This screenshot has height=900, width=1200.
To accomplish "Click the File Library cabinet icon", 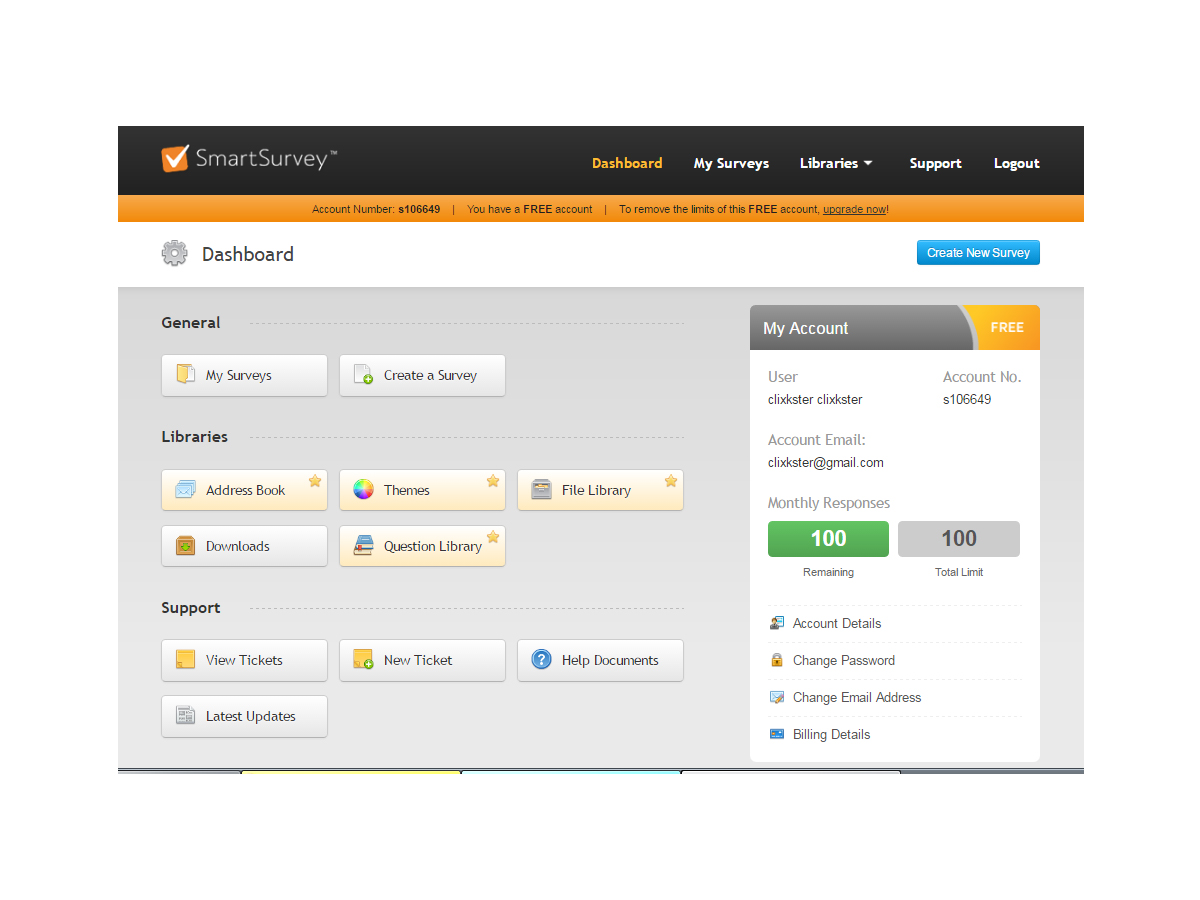I will [x=541, y=490].
